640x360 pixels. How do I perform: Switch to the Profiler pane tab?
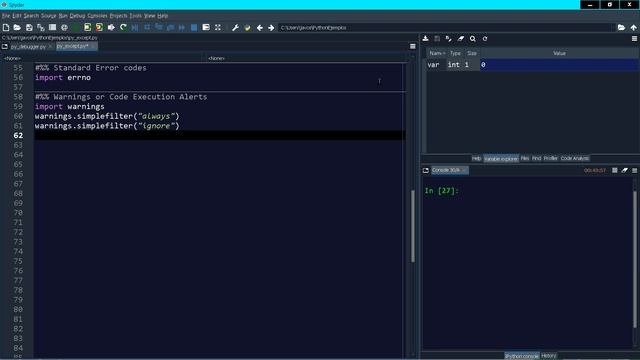click(550, 158)
